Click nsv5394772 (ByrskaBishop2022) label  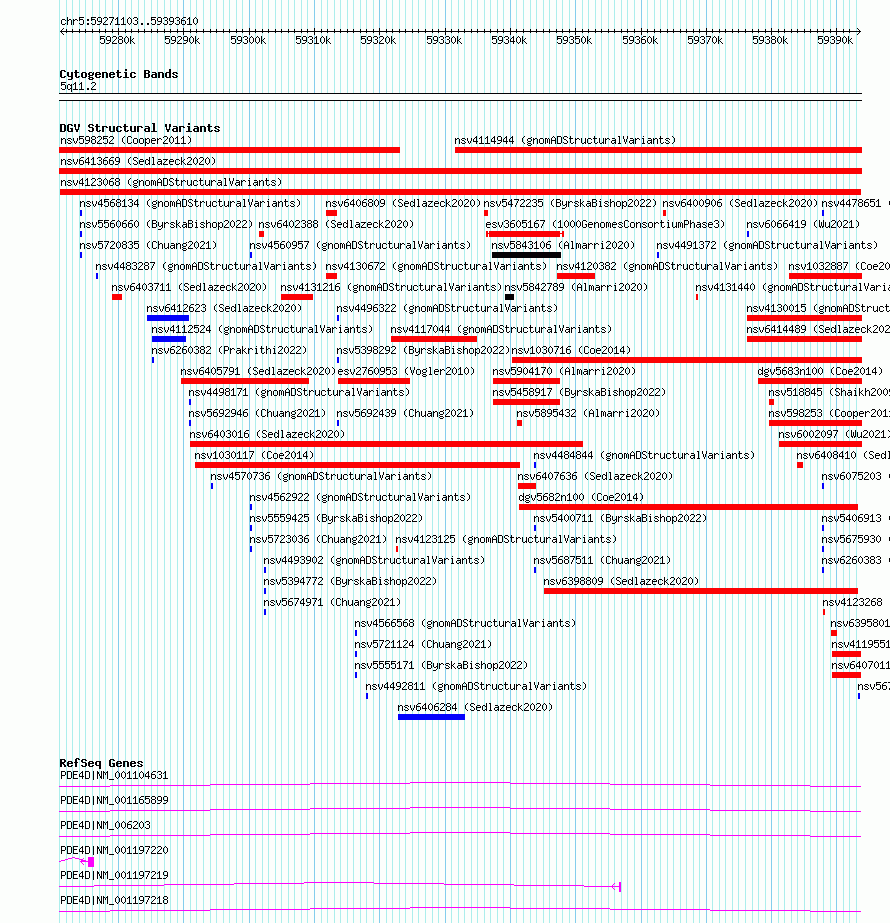[x=350, y=582]
